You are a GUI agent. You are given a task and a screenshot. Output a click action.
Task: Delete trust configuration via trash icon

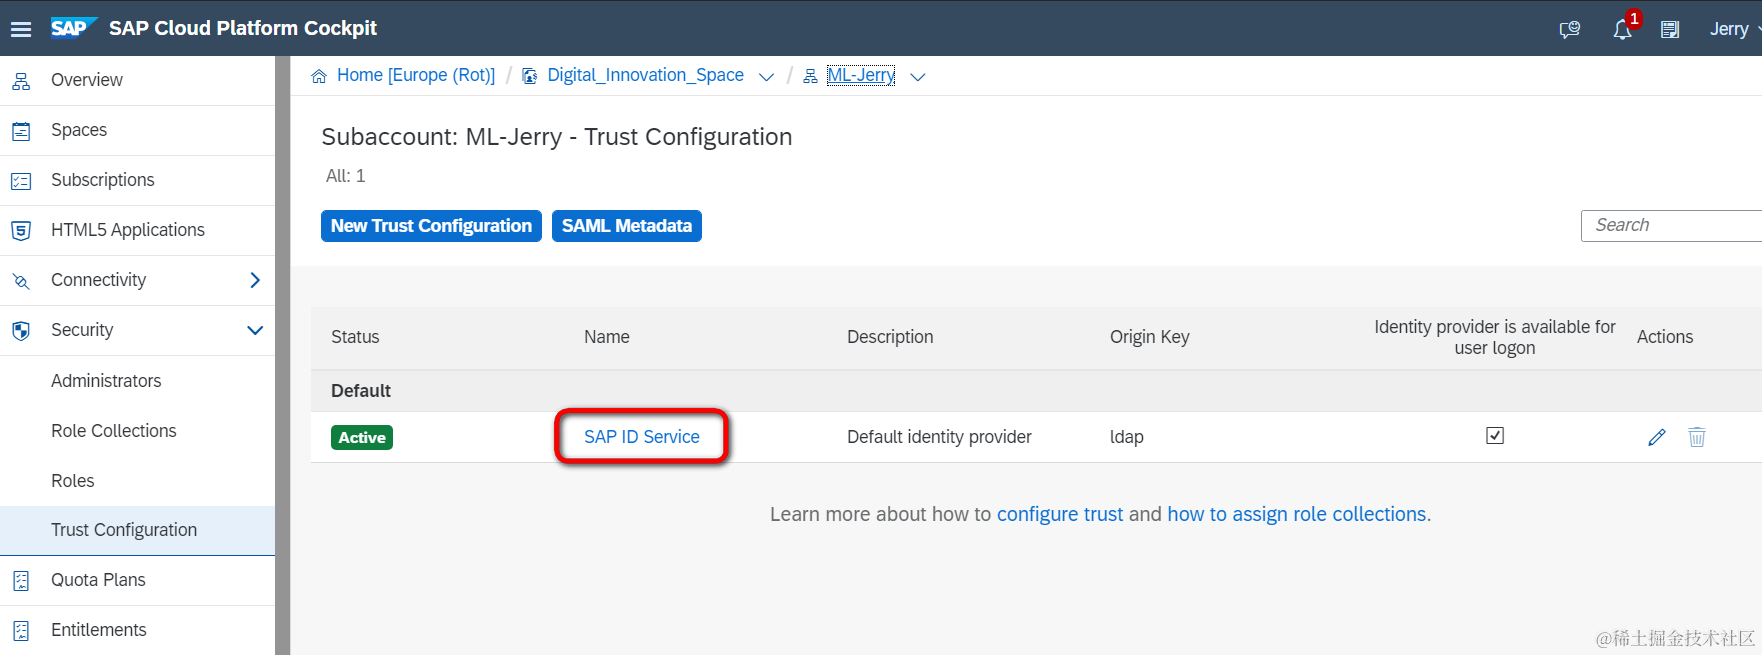click(1697, 437)
